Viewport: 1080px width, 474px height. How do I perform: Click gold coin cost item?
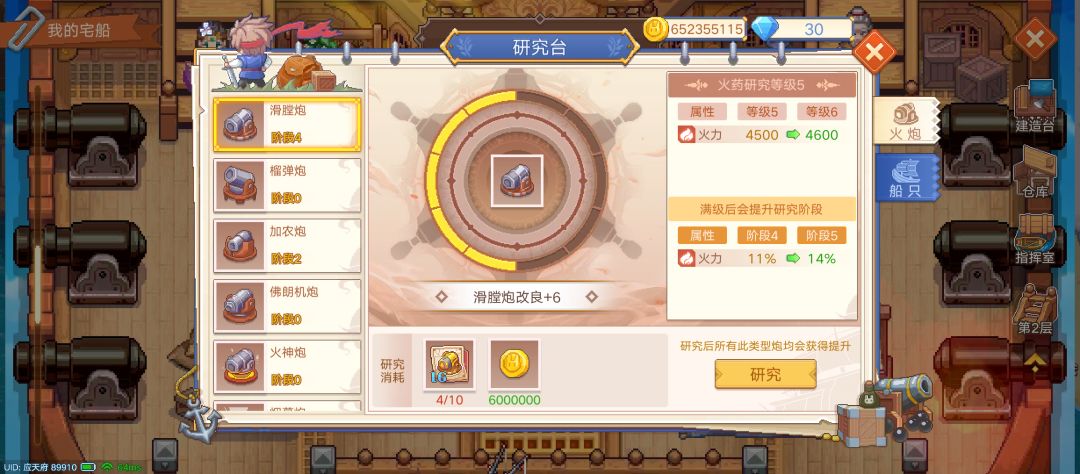[x=514, y=365]
